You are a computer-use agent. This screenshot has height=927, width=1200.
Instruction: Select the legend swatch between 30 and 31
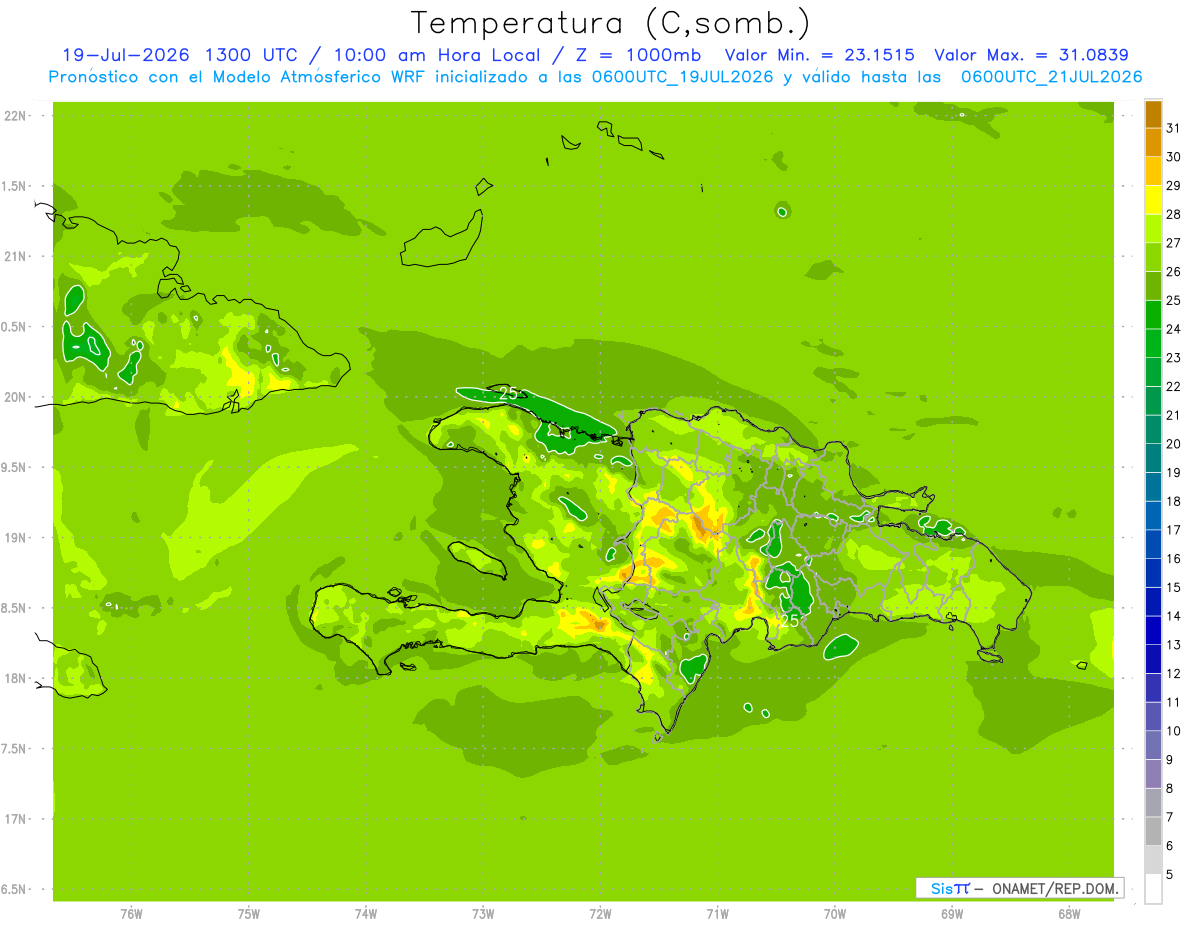coord(1153,143)
